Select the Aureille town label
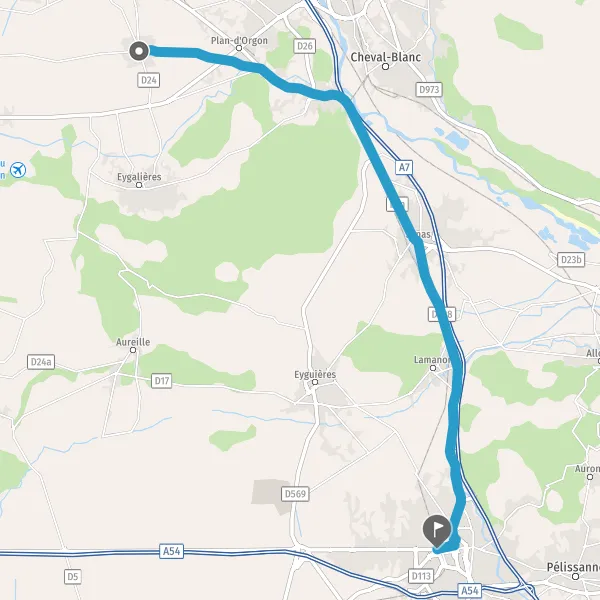The width and height of the screenshot is (600, 600). point(133,342)
